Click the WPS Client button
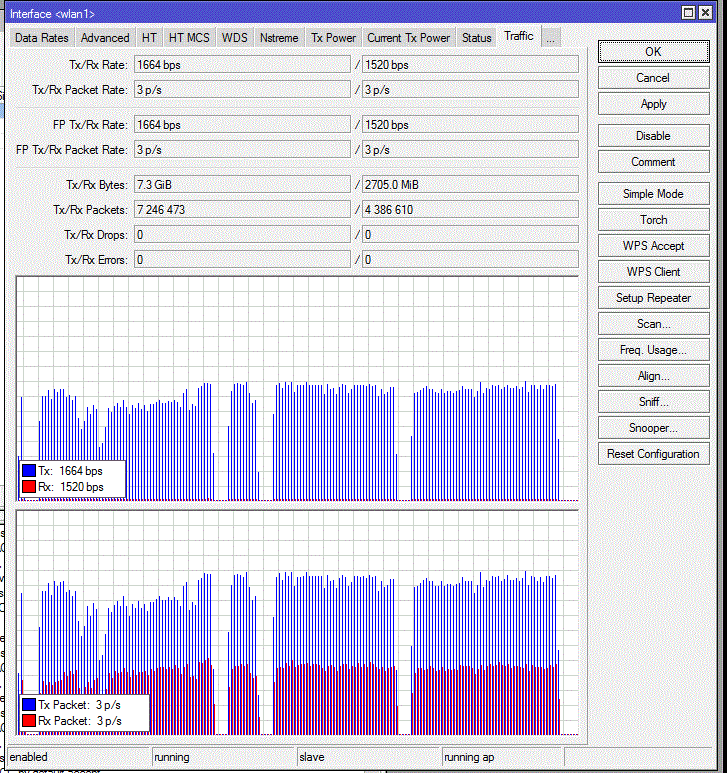This screenshot has height=773, width=727. click(x=654, y=272)
